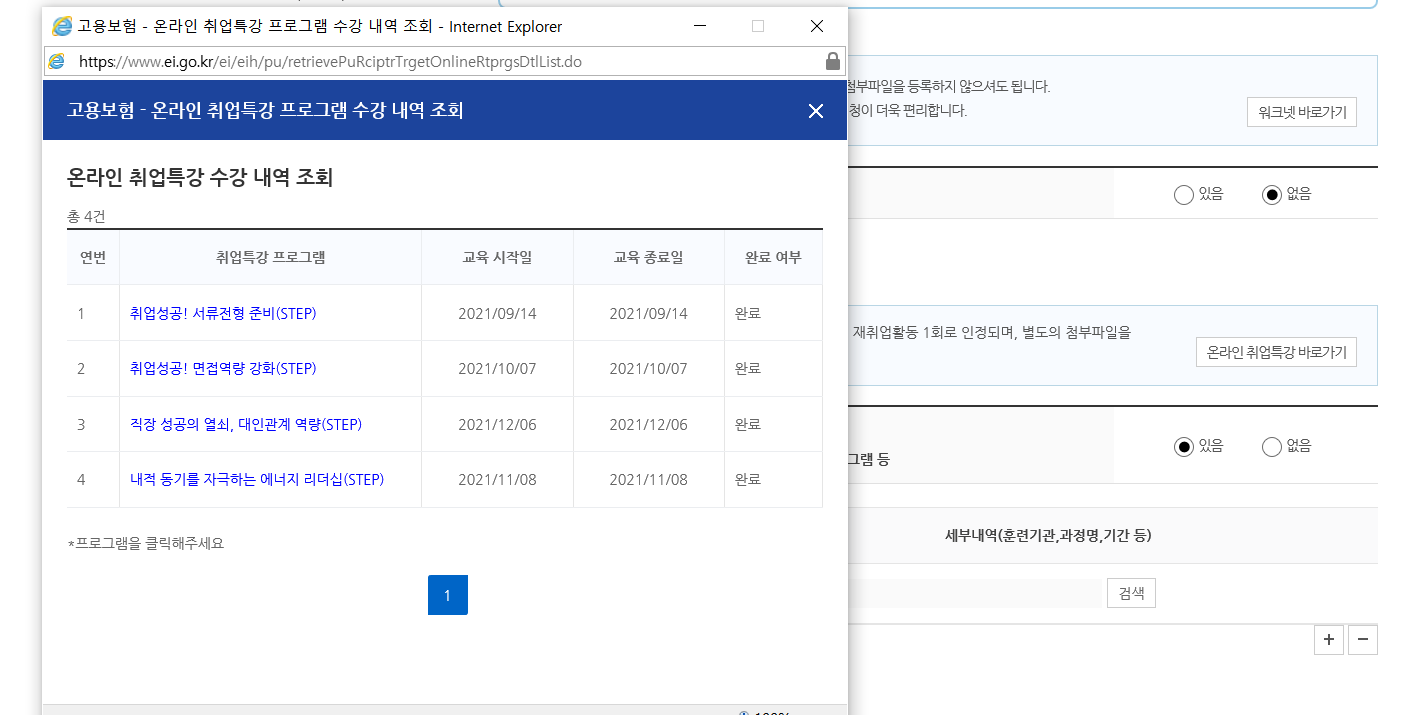Click the address bar page icon
The width and height of the screenshot is (1409, 715).
point(57,61)
